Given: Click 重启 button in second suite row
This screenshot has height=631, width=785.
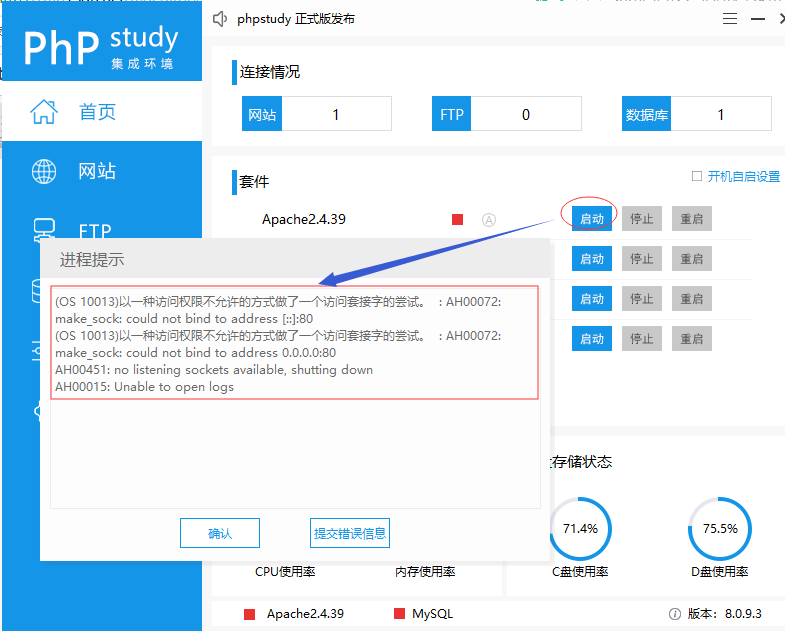Looking at the screenshot, I should (x=691, y=259).
